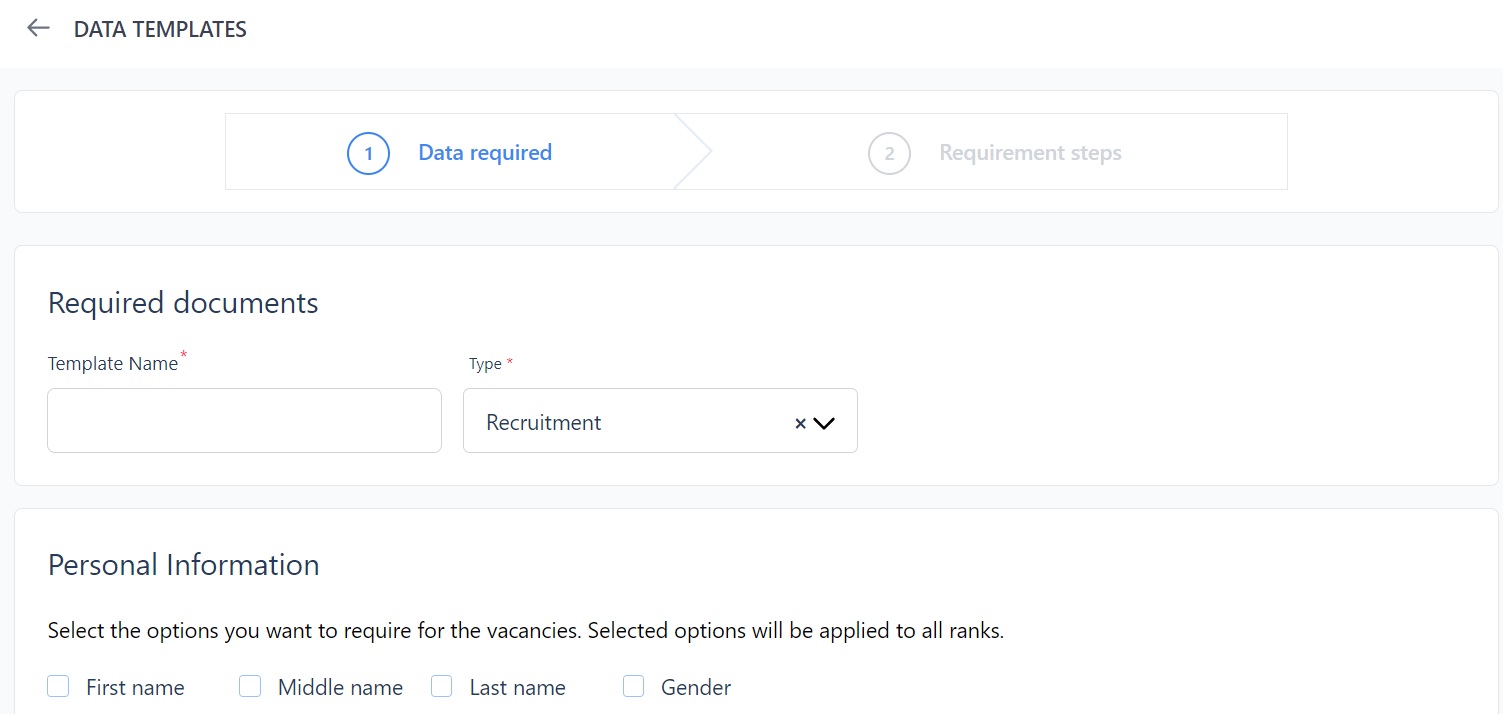Expand the Type dropdown arrow

coord(824,423)
